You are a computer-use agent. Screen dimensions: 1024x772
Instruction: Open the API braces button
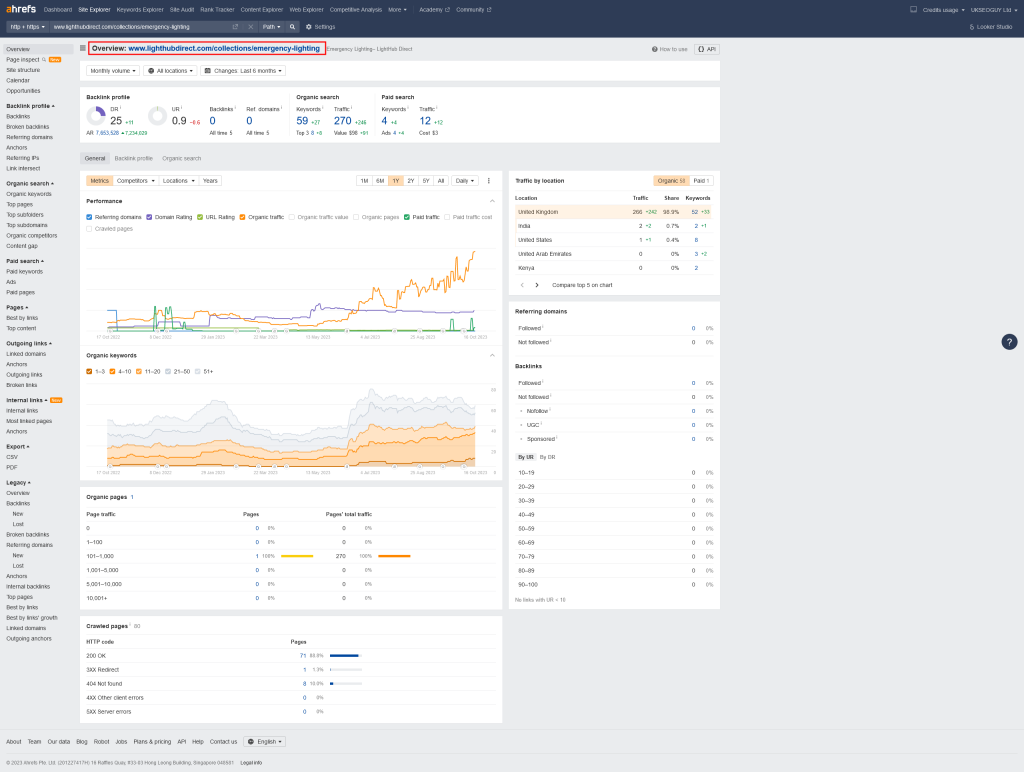706,48
